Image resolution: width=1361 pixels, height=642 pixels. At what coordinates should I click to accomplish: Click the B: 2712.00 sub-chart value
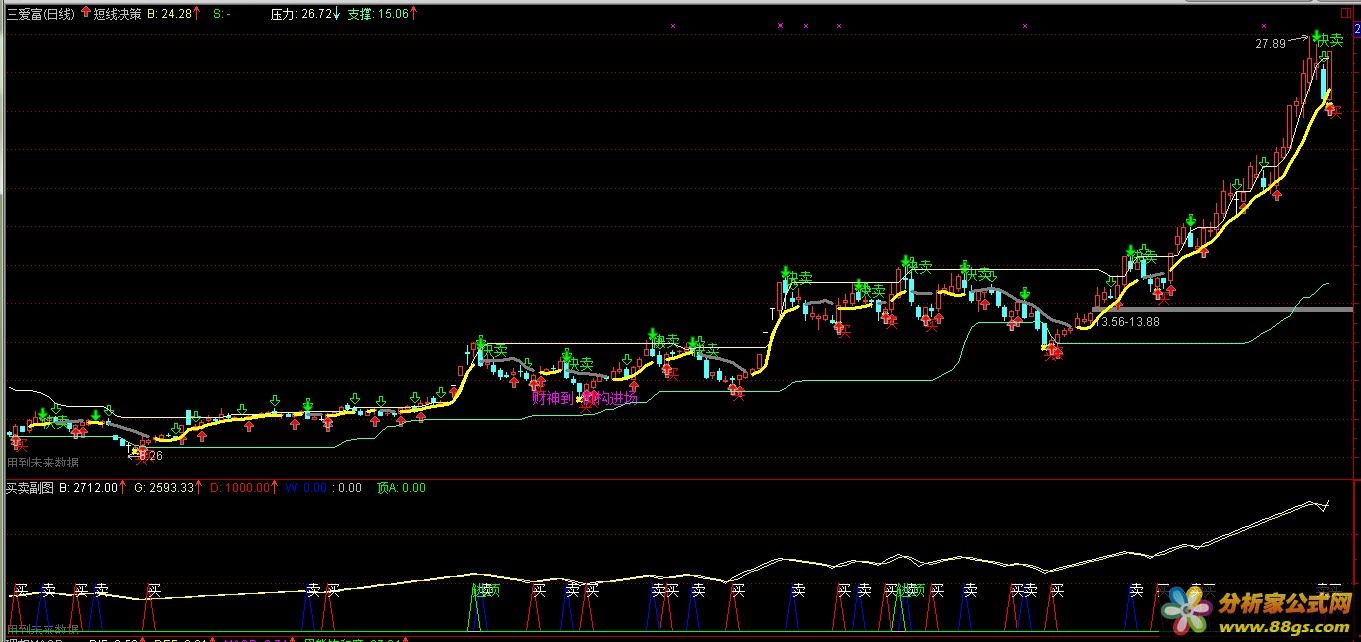pos(87,488)
